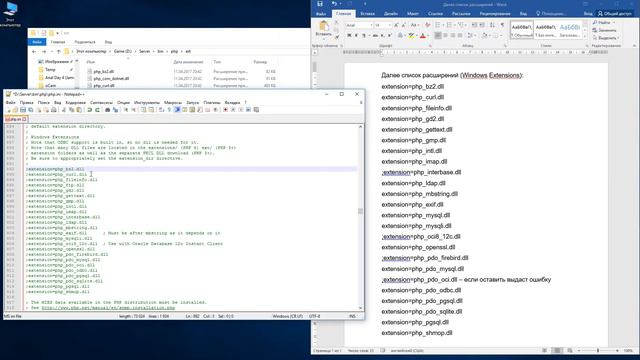Click Back arrow in the File Explorer window
This screenshot has height=360, width=640.
(x=34, y=52)
